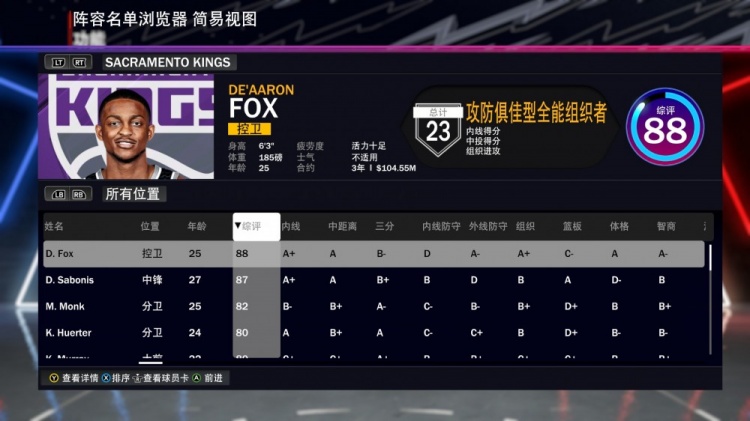This screenshot has width=750, height=421.
Task: Click the 88 综评 overall rating circle
Action: pyautogui.click(x=665, y=127)
